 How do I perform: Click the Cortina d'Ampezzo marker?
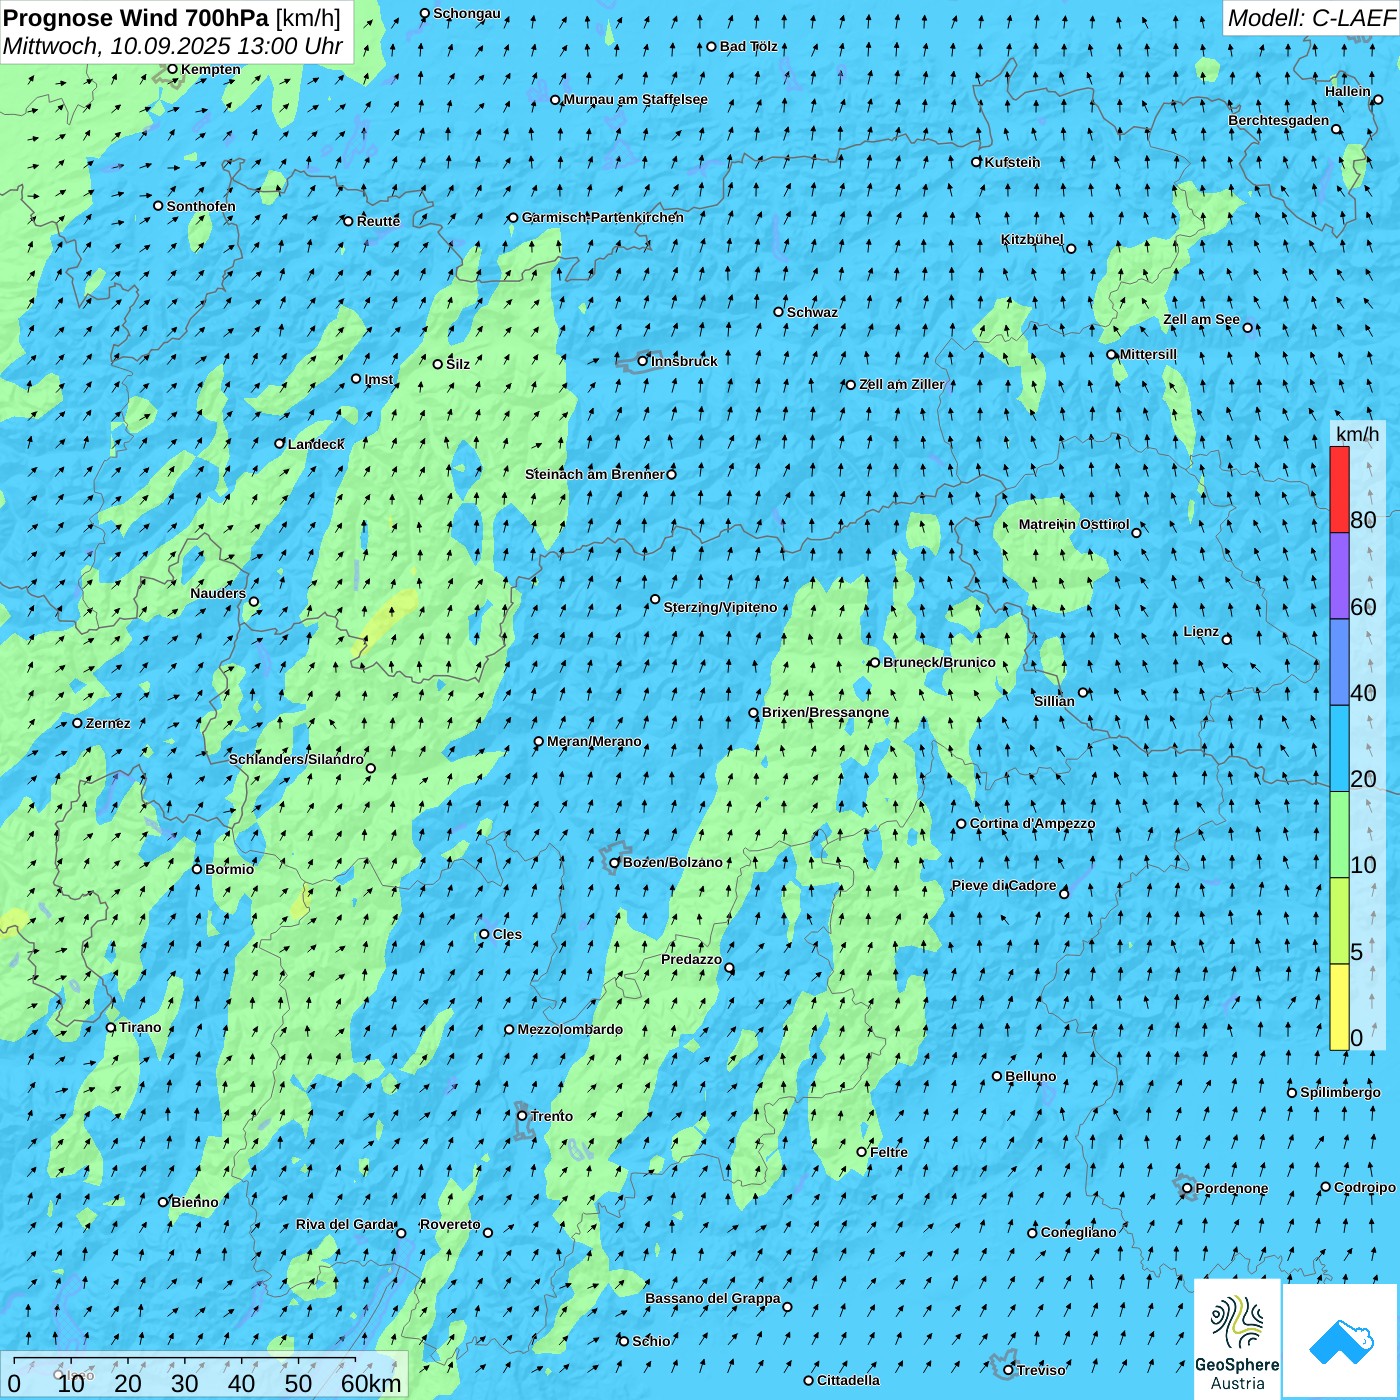tap(961, 824)
